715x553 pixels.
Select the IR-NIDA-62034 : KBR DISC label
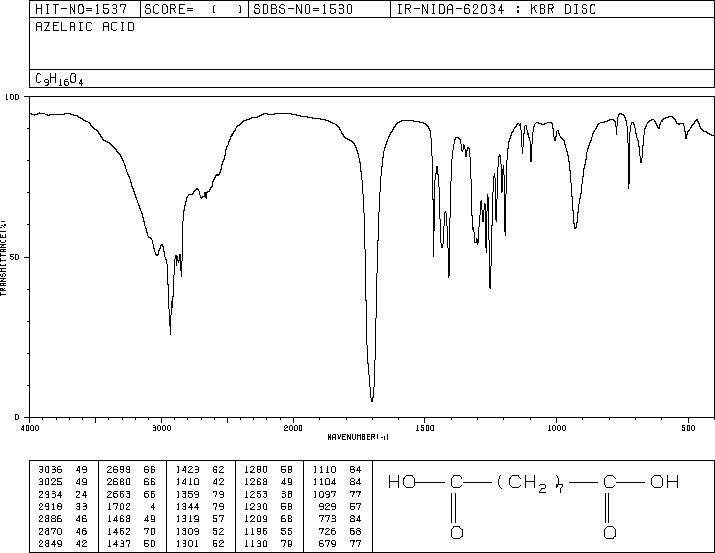[x=496, y=9]
